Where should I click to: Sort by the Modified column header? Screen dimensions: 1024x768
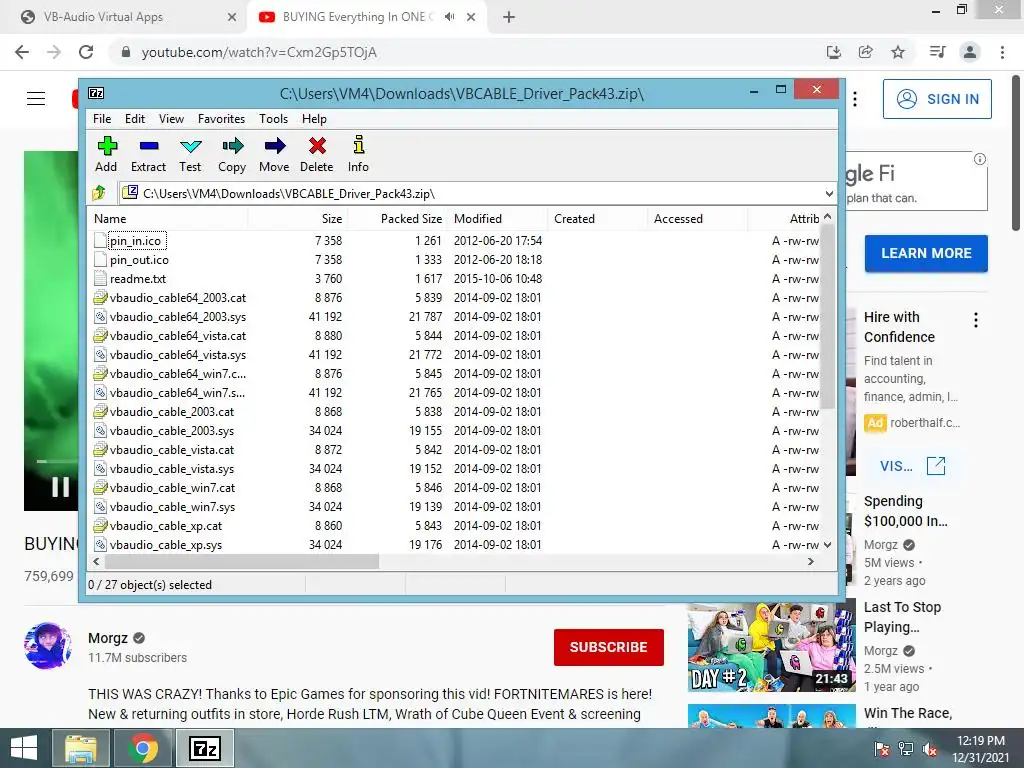[478, 219]
